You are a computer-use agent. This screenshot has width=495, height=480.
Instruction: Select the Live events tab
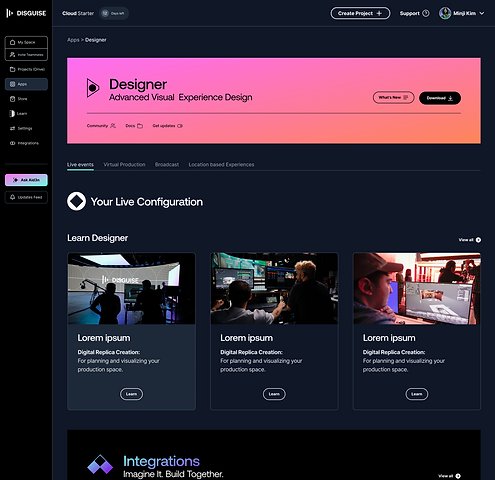80,165
